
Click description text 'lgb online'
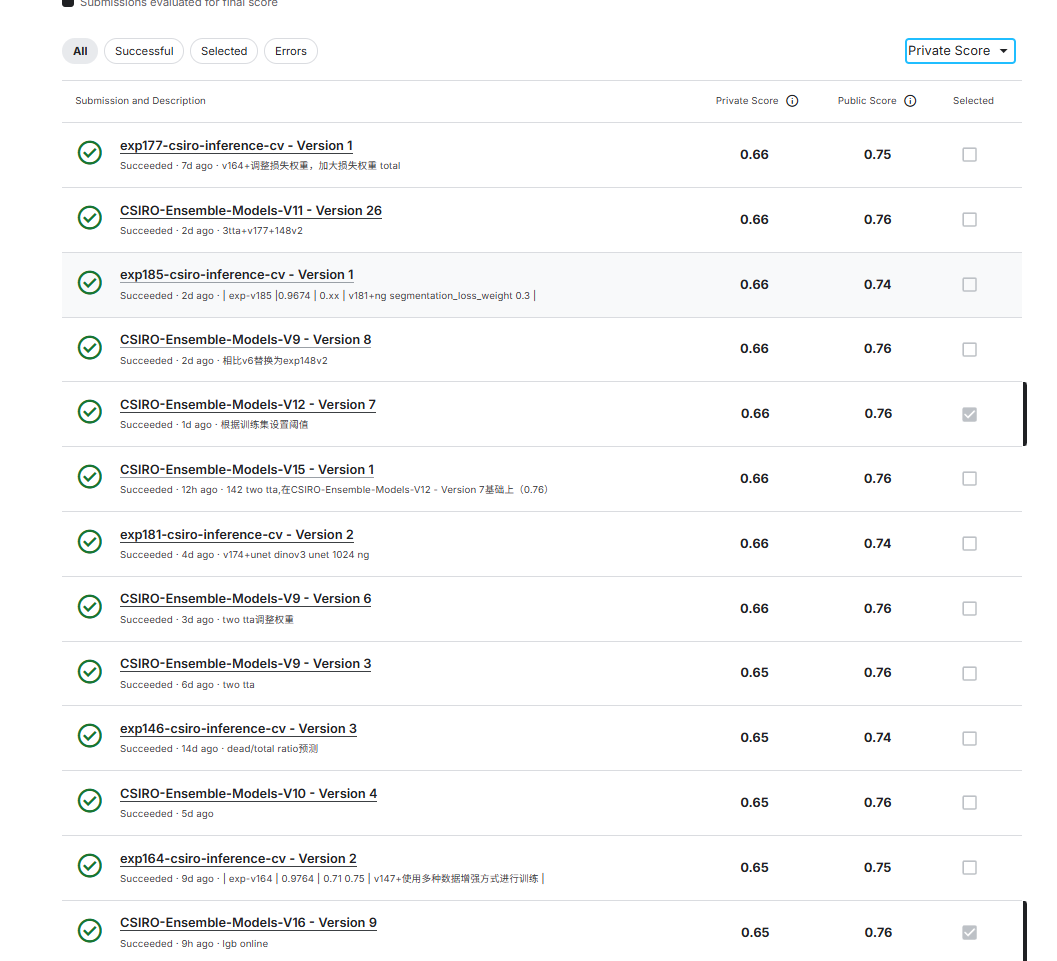tap(245, 943)
